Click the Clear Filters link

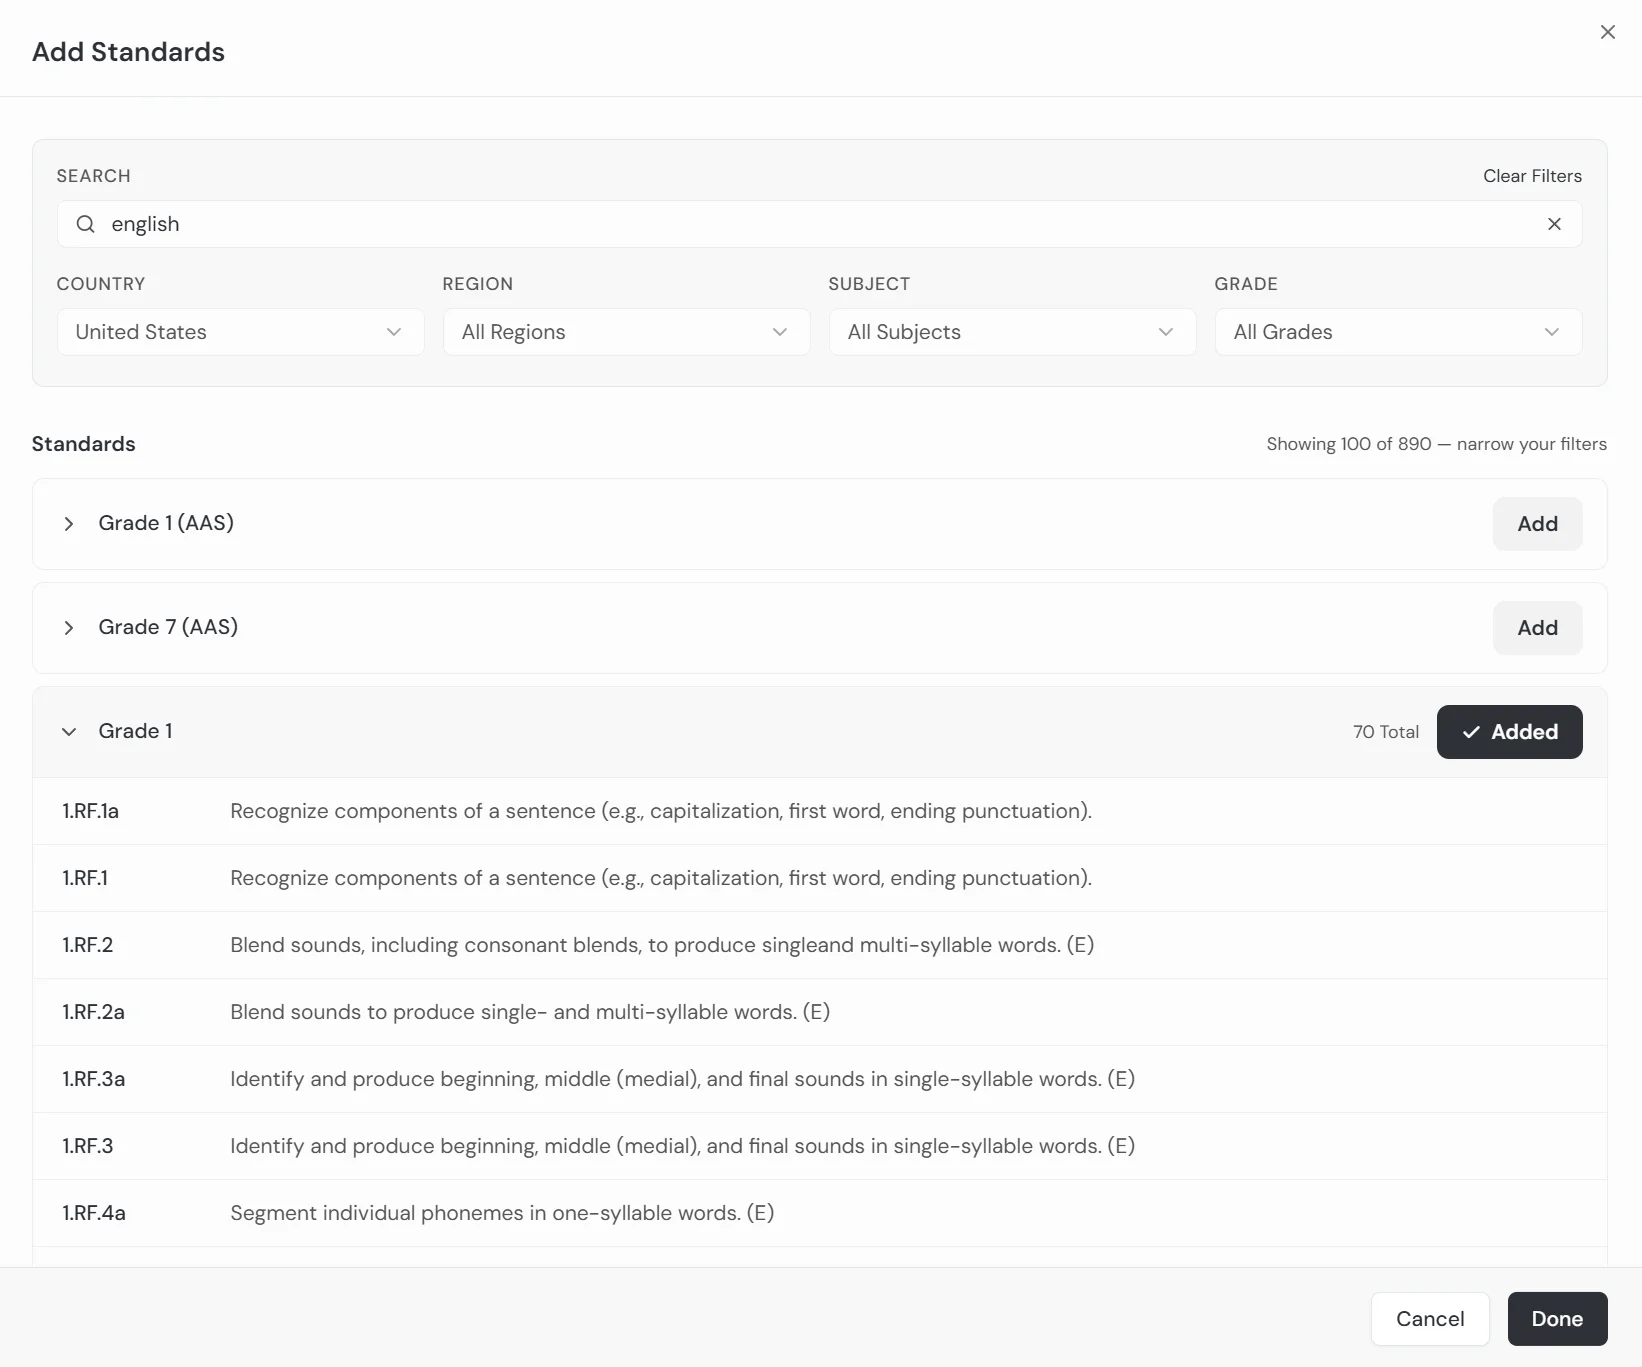click(x=1532, y=175)
